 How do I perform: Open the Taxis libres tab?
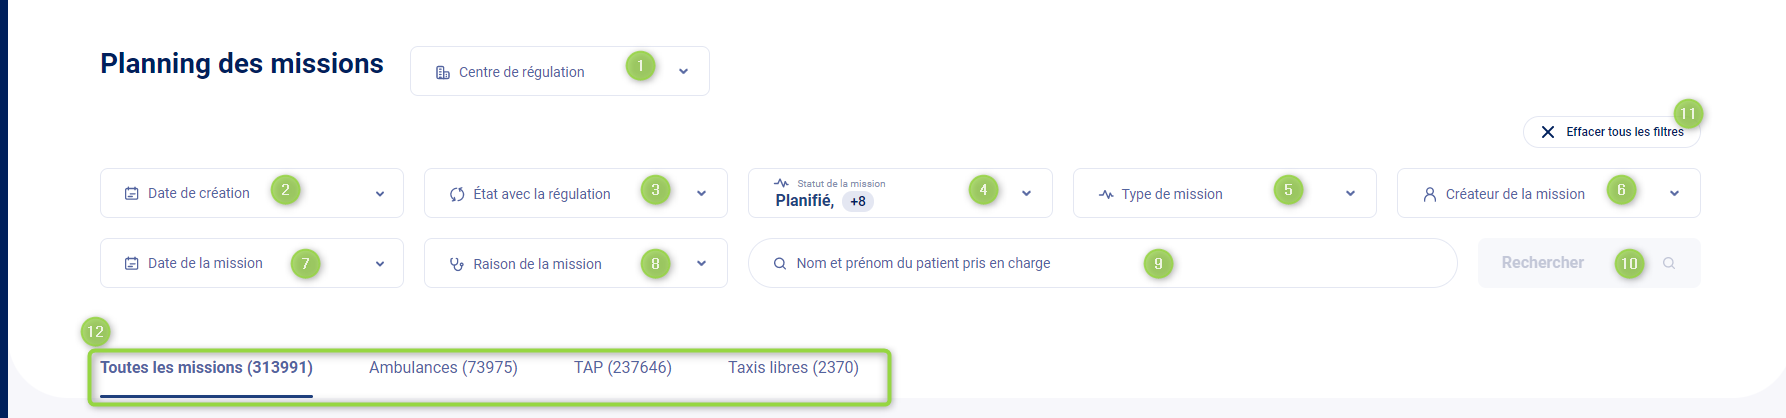pos(793,367)
